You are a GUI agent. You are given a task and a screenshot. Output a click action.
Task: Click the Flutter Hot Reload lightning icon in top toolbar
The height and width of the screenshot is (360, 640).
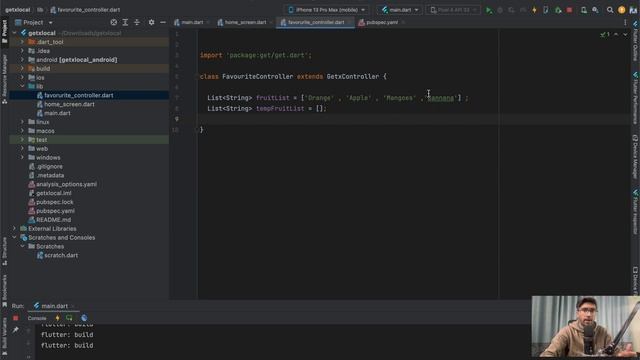point(534,10)
